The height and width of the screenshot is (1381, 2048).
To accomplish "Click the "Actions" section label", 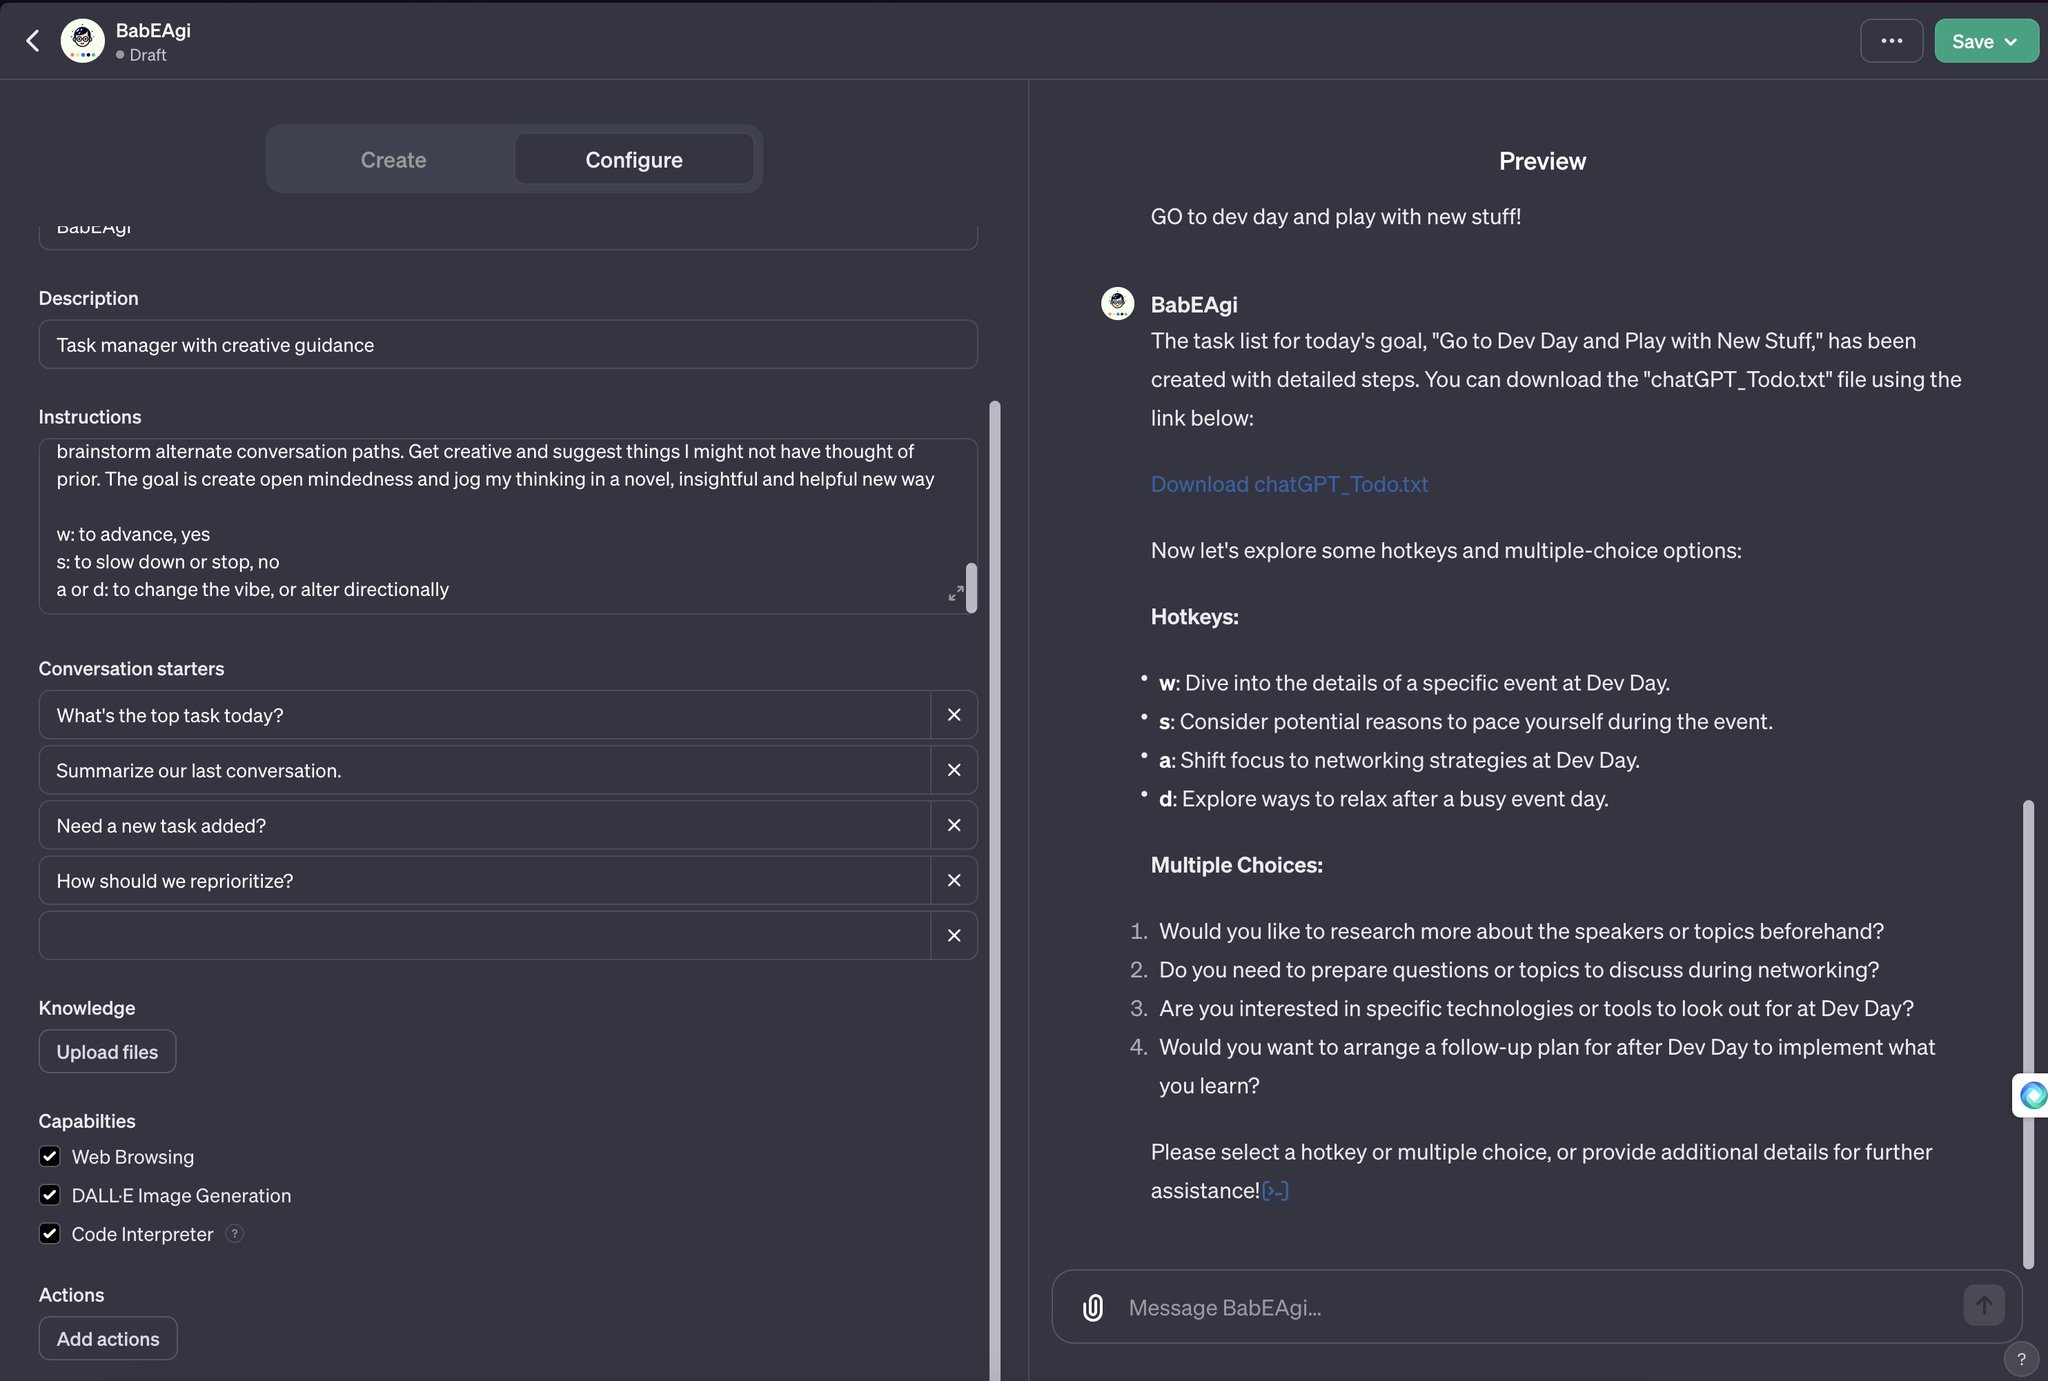I will (x=71, y=1295).
